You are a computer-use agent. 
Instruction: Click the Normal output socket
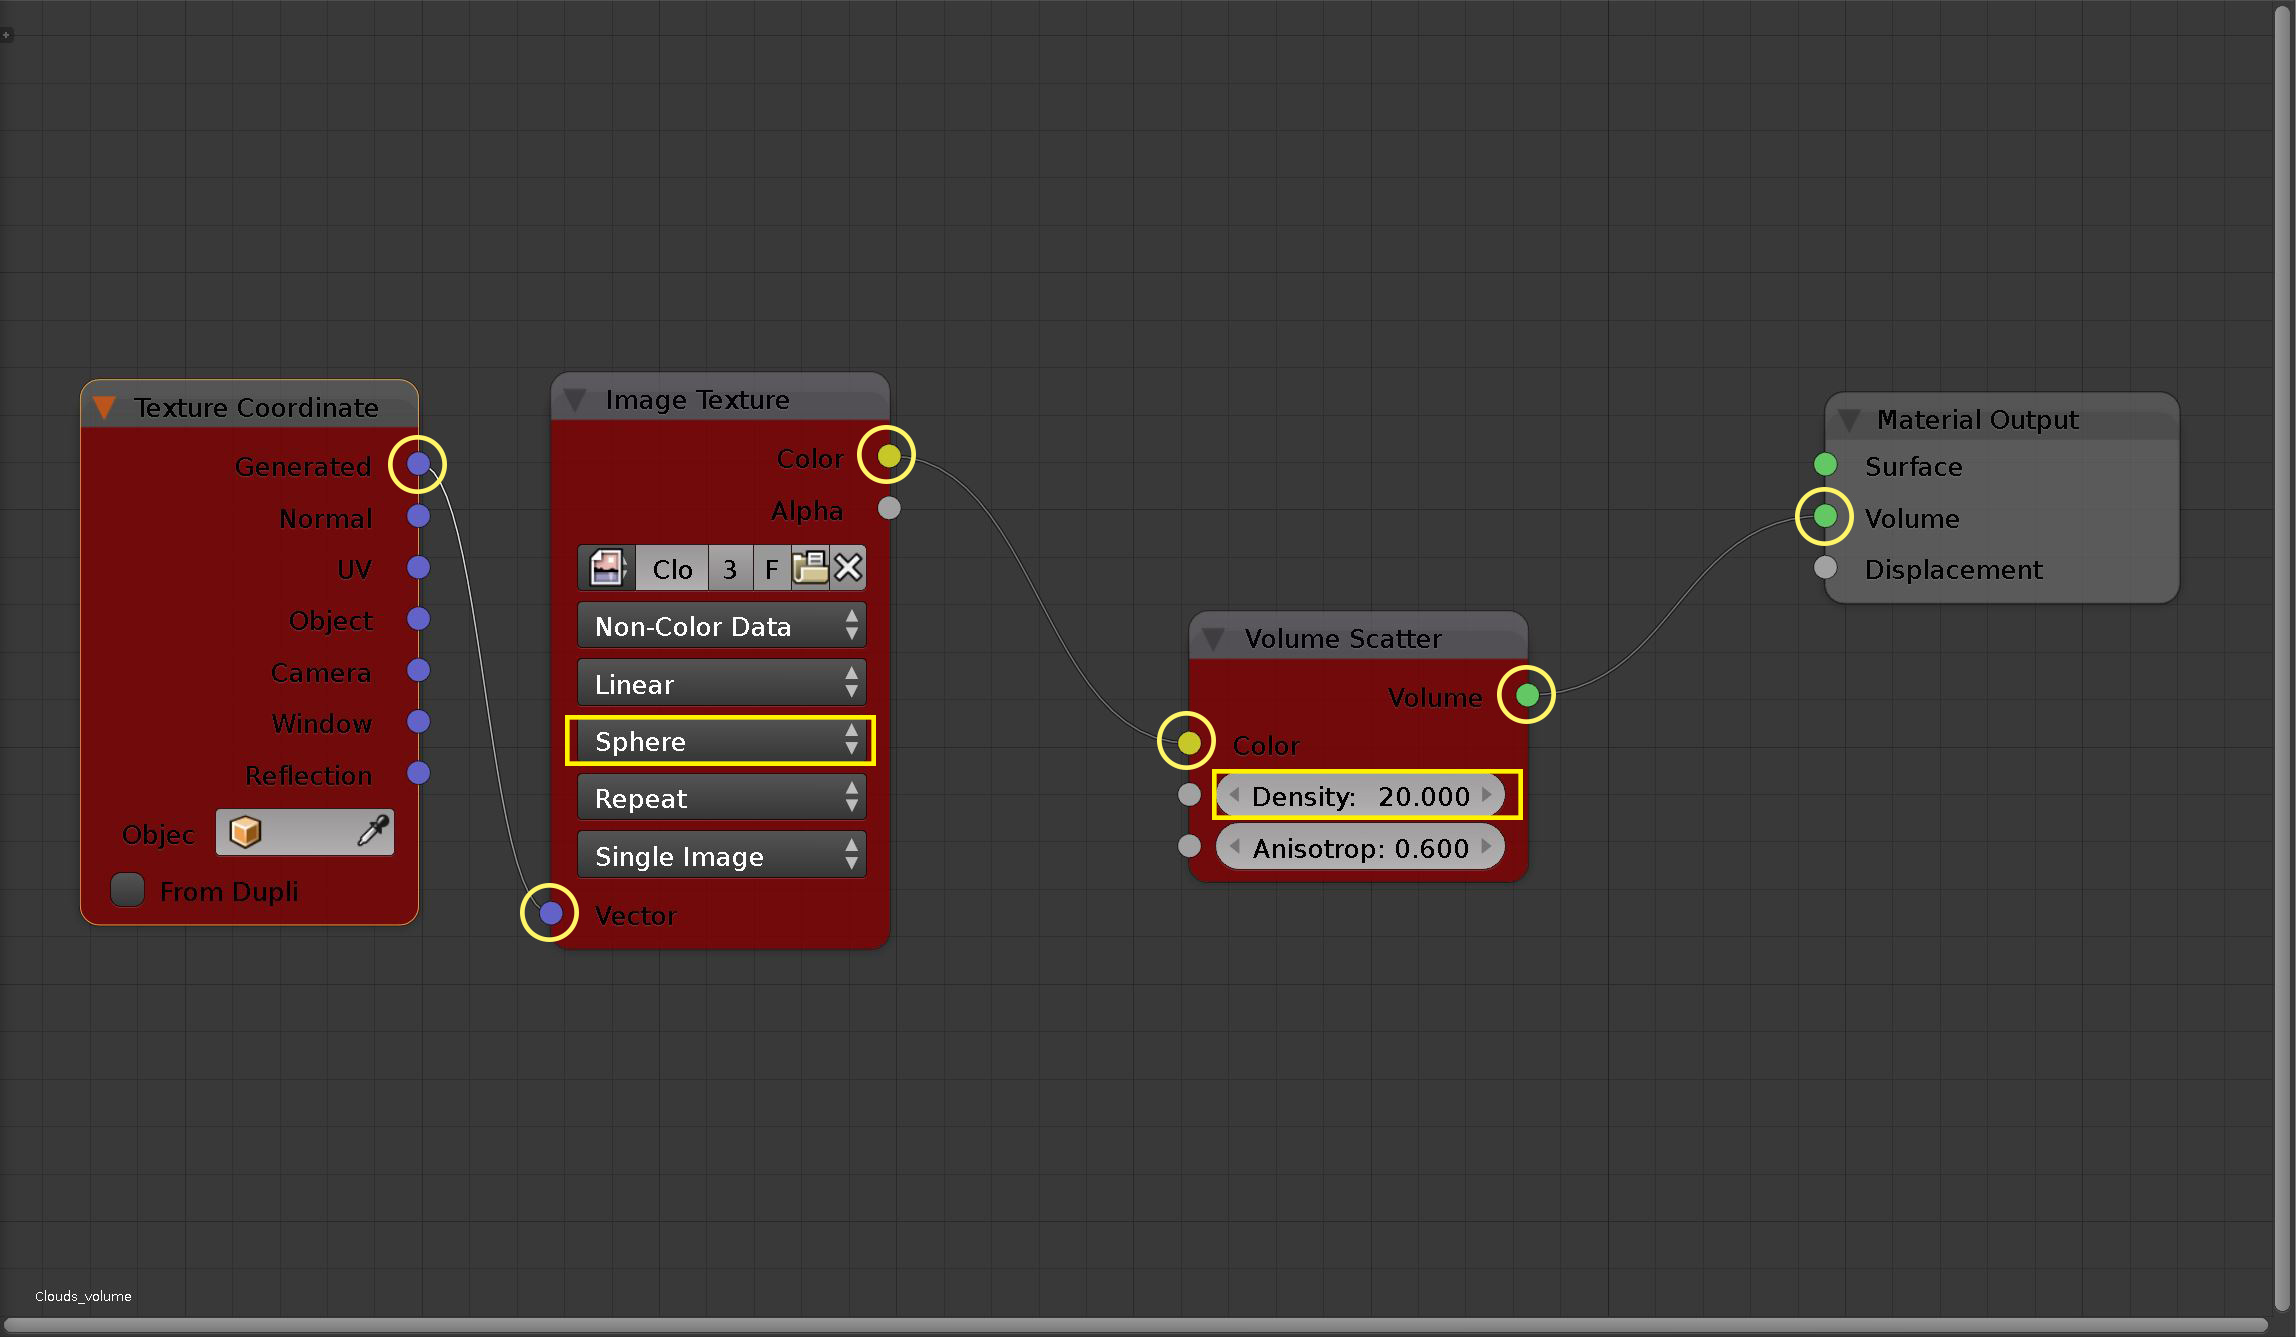coord(418,516)
